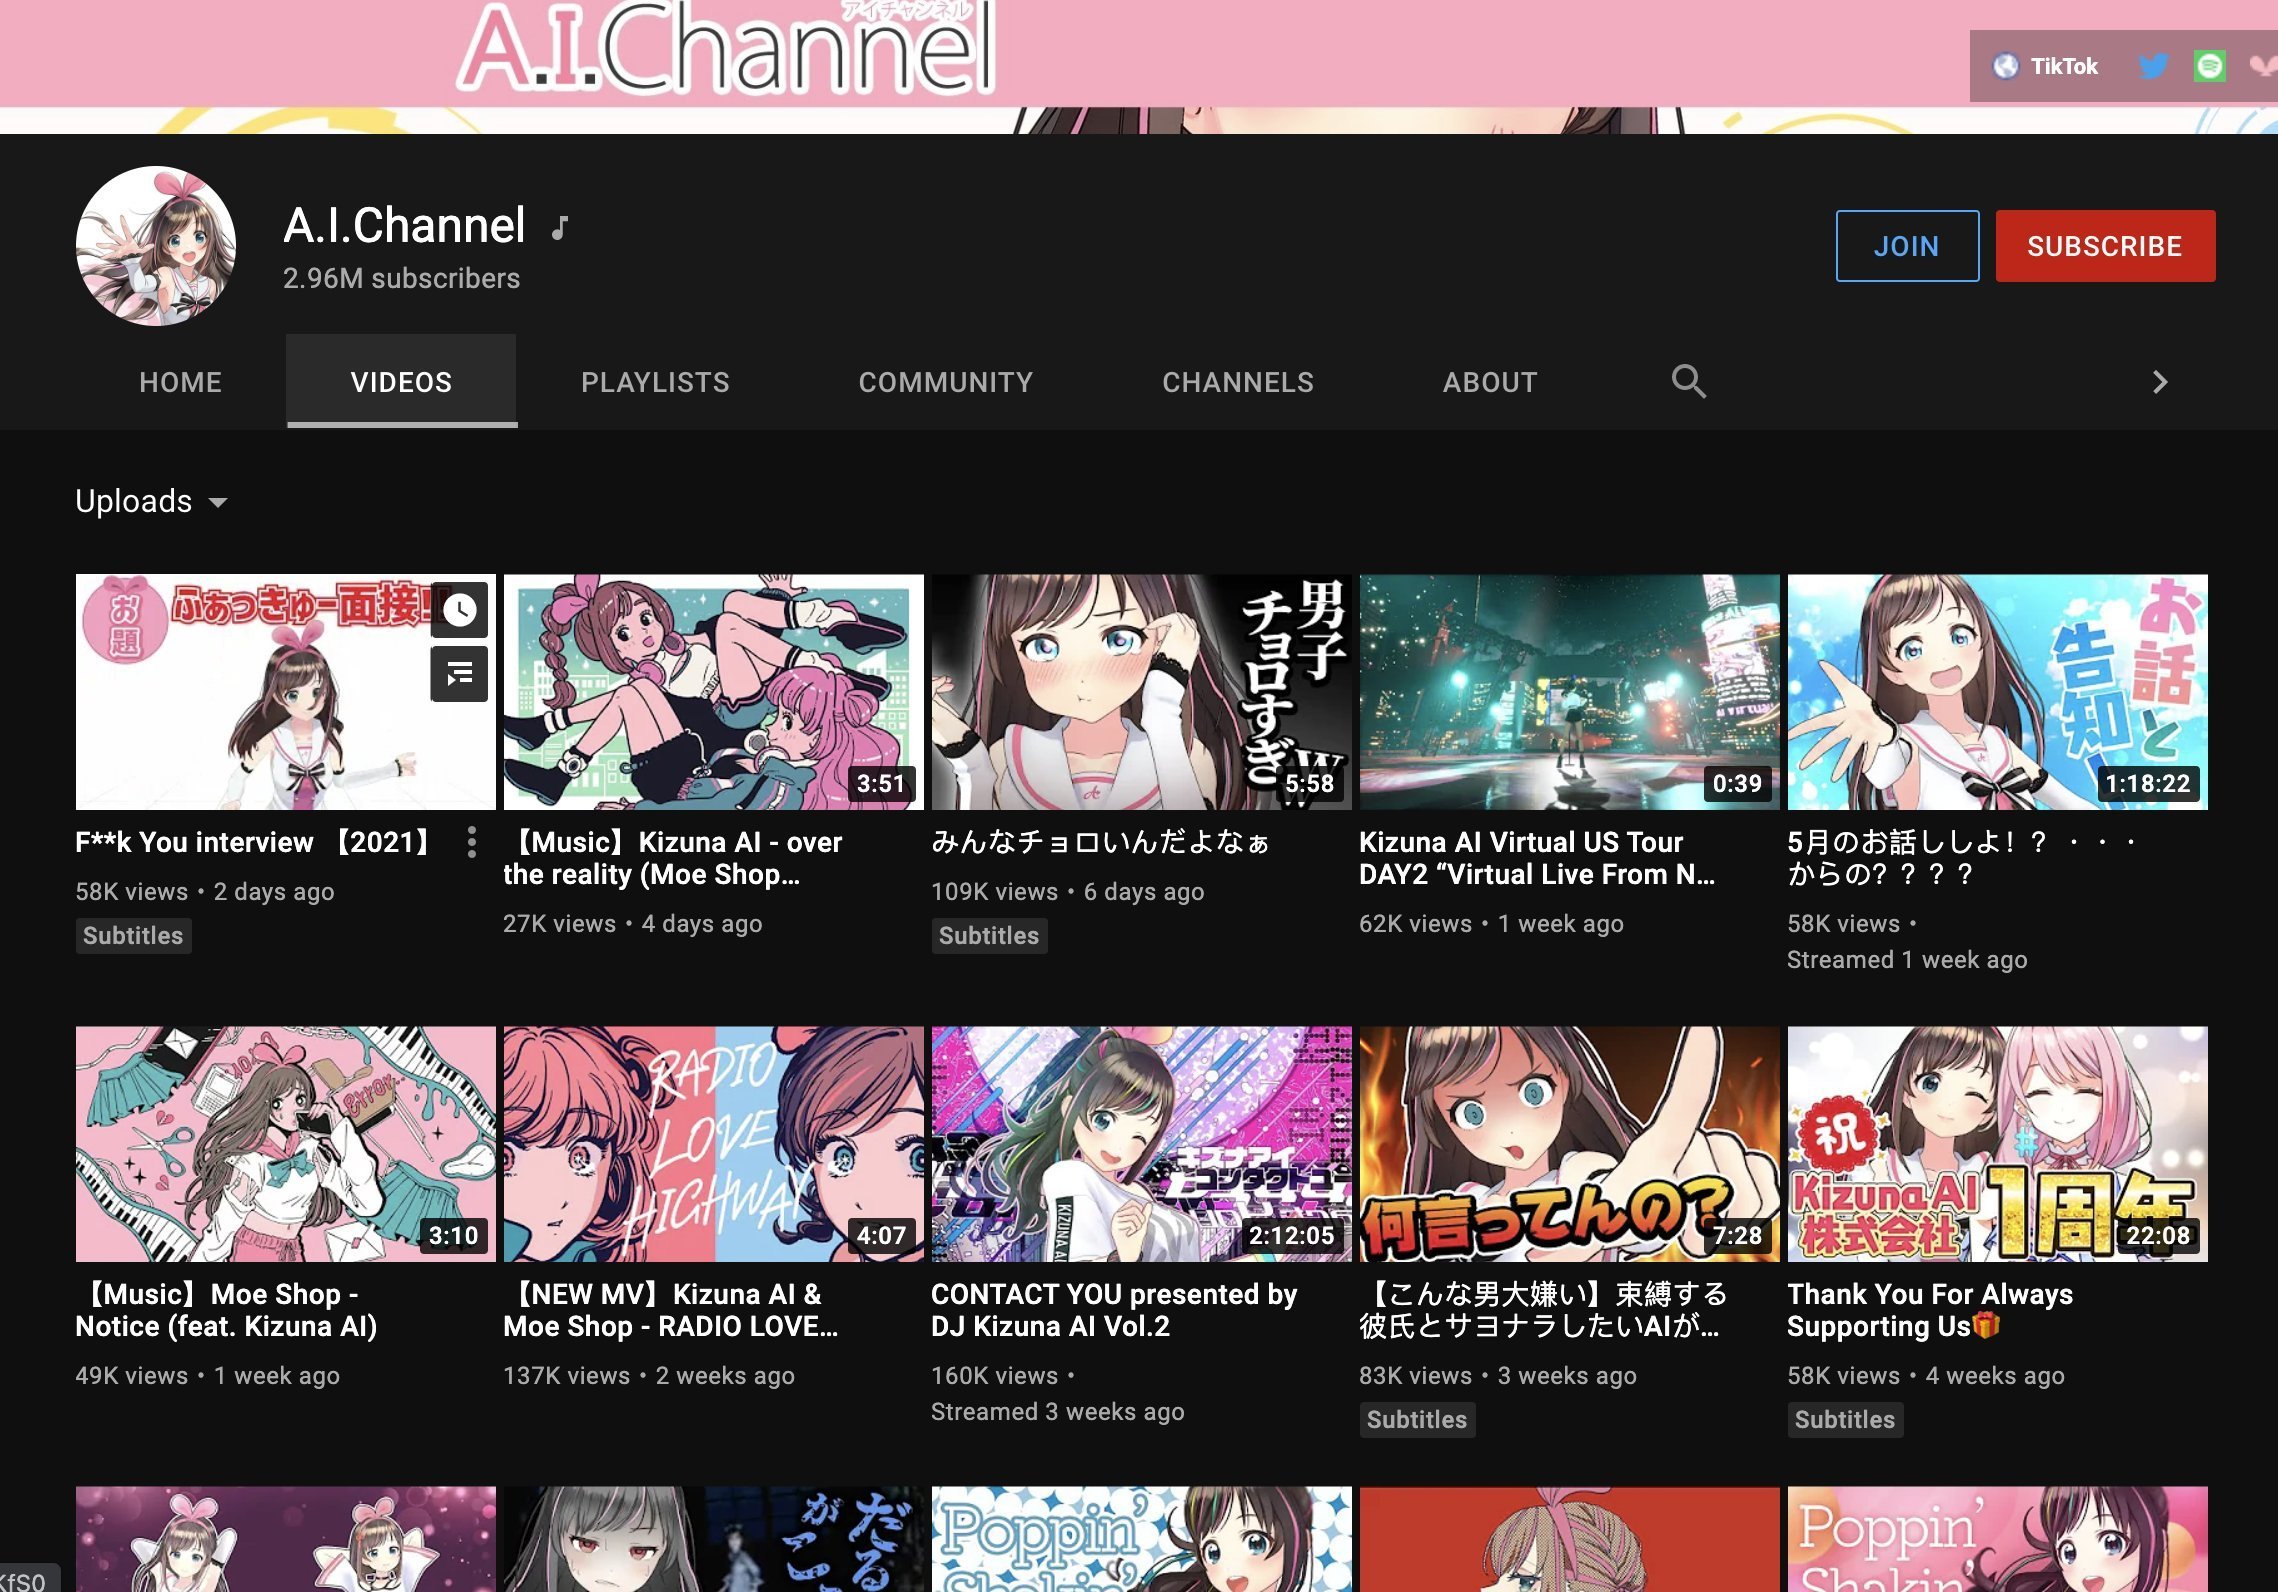
Task: Open the three-dot menu for F**k You interview
Action: point(472,843)
